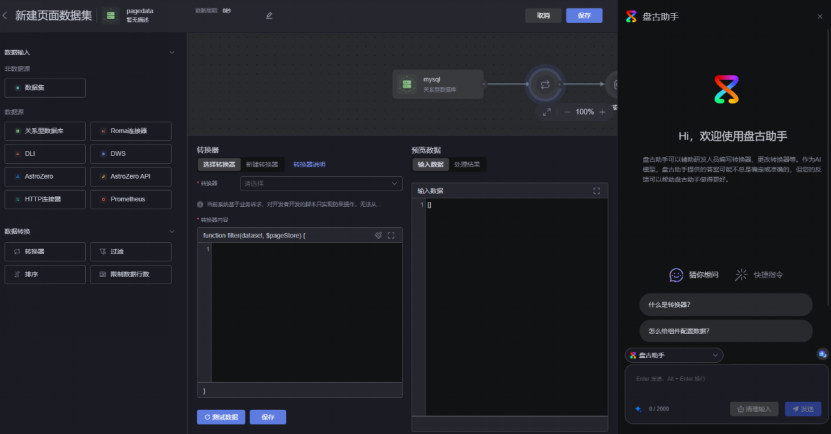Add a 排序 sort node
Screen dimensions: 831x434
[x=45, y=274]
